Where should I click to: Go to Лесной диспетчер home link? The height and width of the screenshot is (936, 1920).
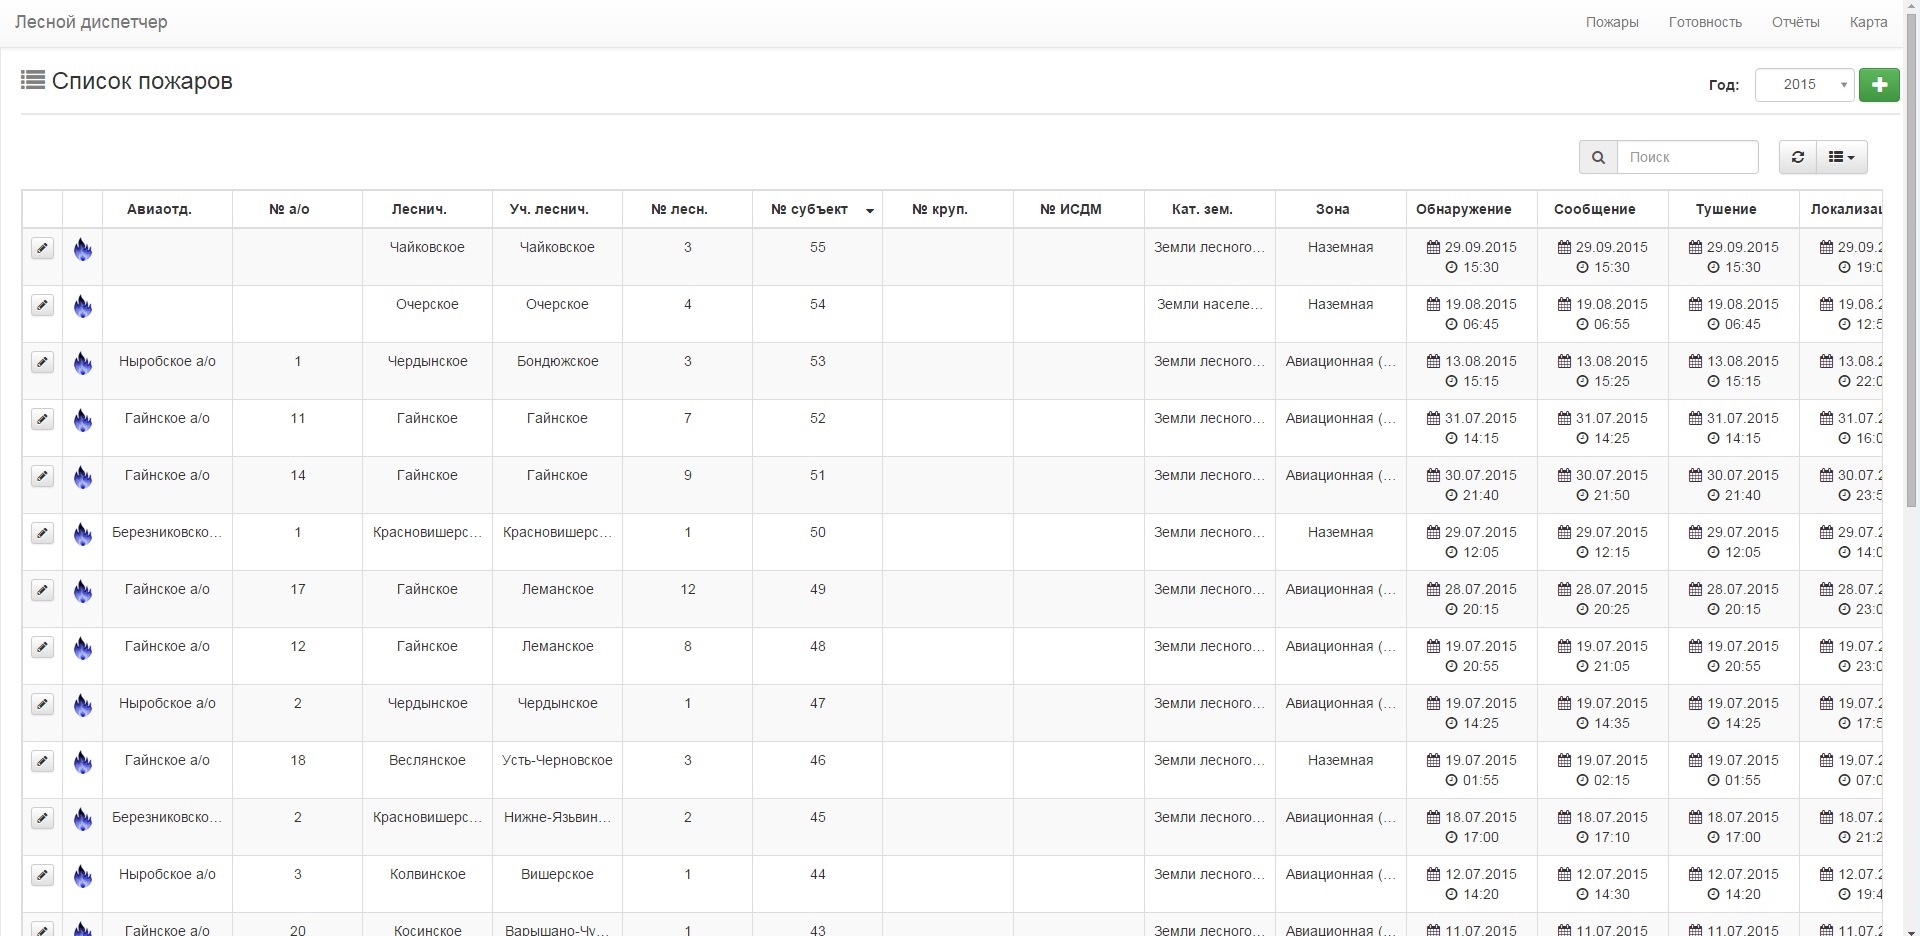point(91,22)
